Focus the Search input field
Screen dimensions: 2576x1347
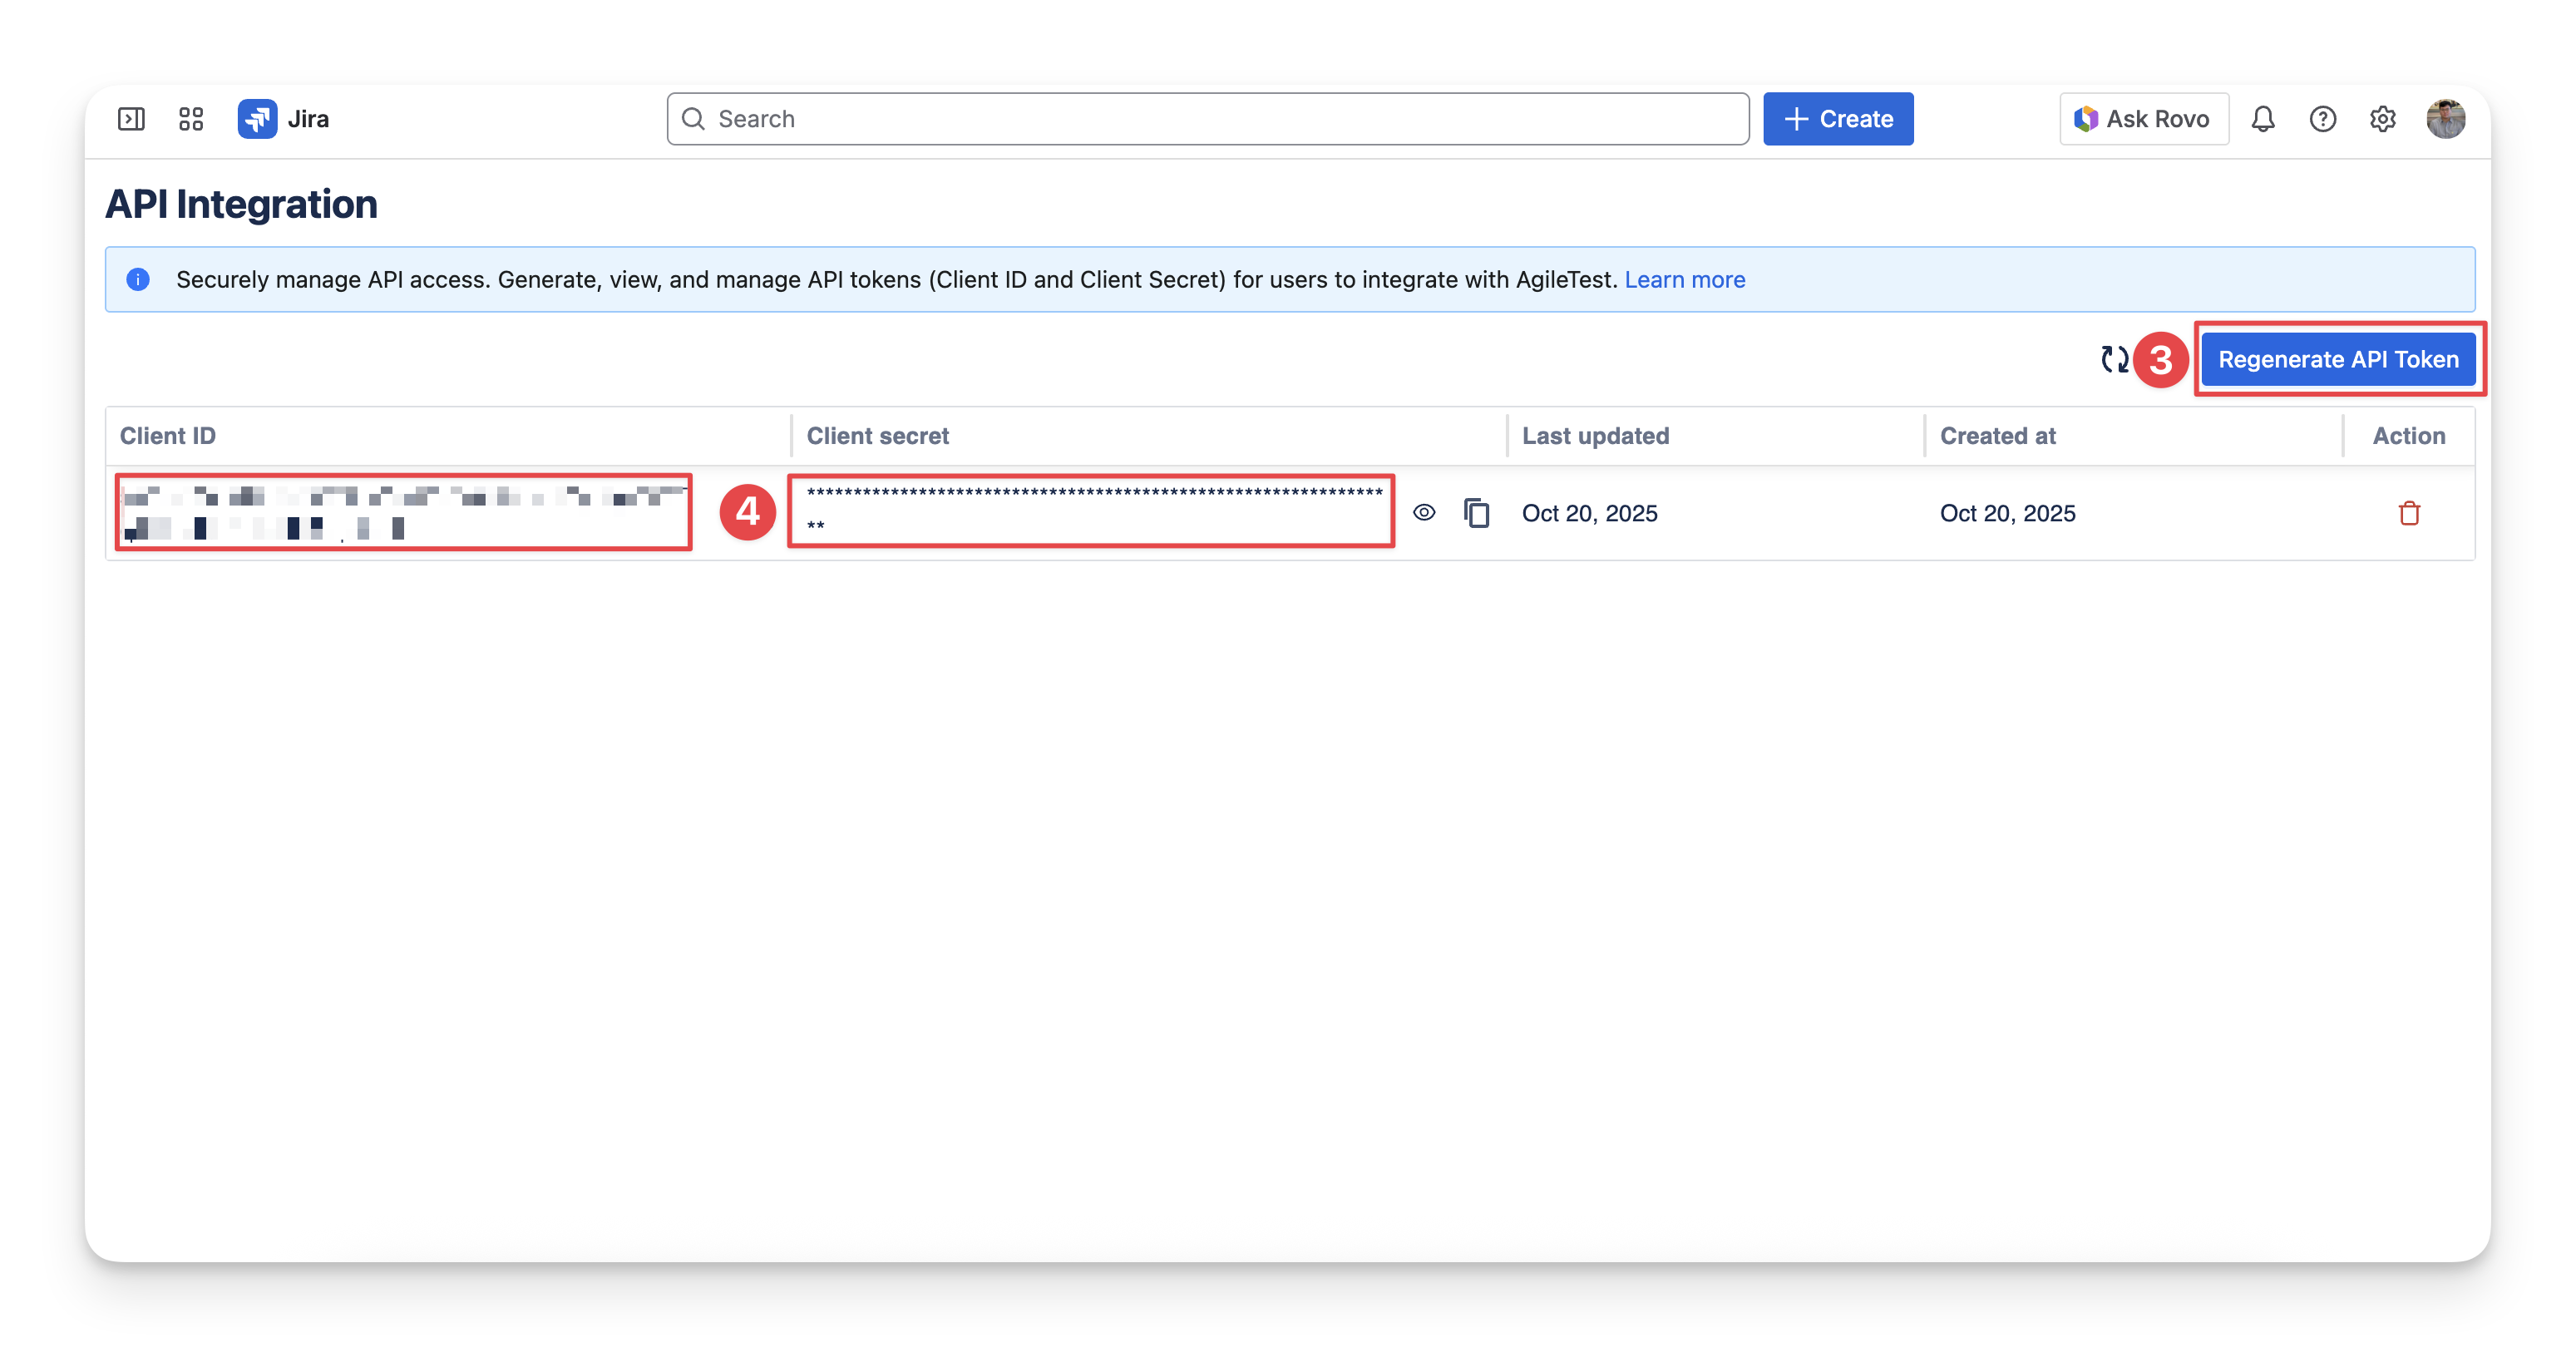click(1208, 119)
